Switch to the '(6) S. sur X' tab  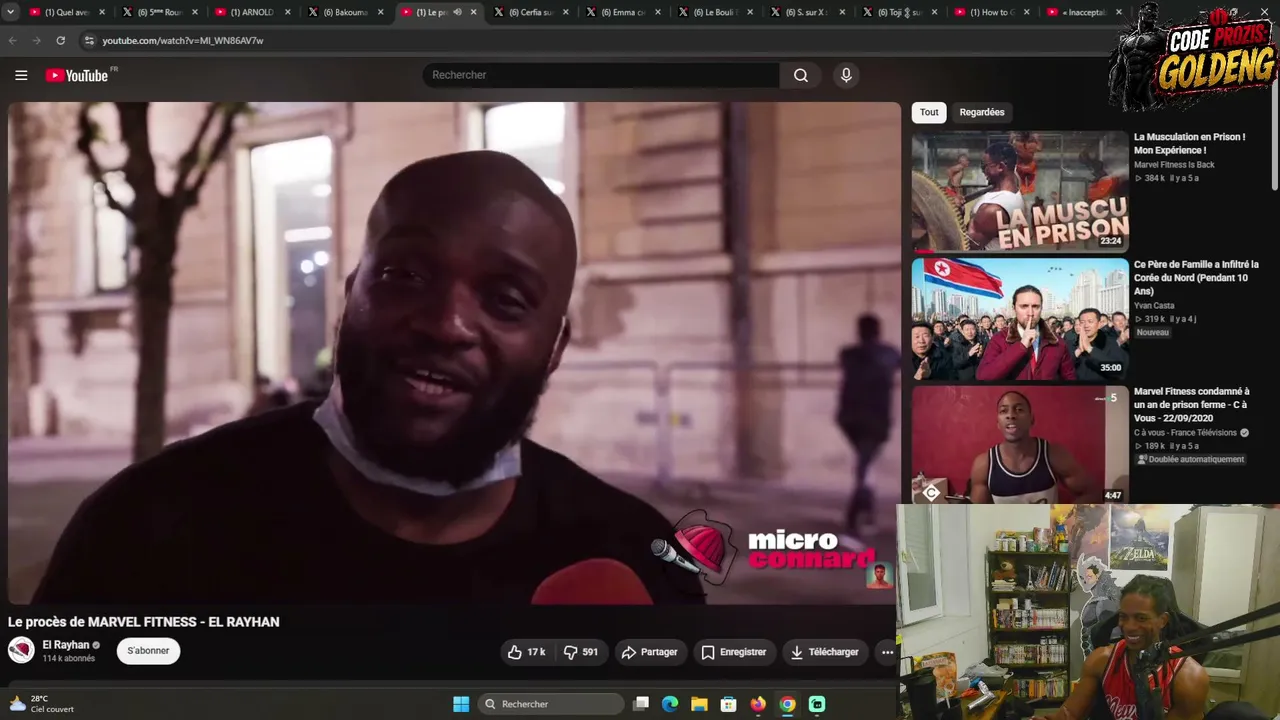[808, 12]
